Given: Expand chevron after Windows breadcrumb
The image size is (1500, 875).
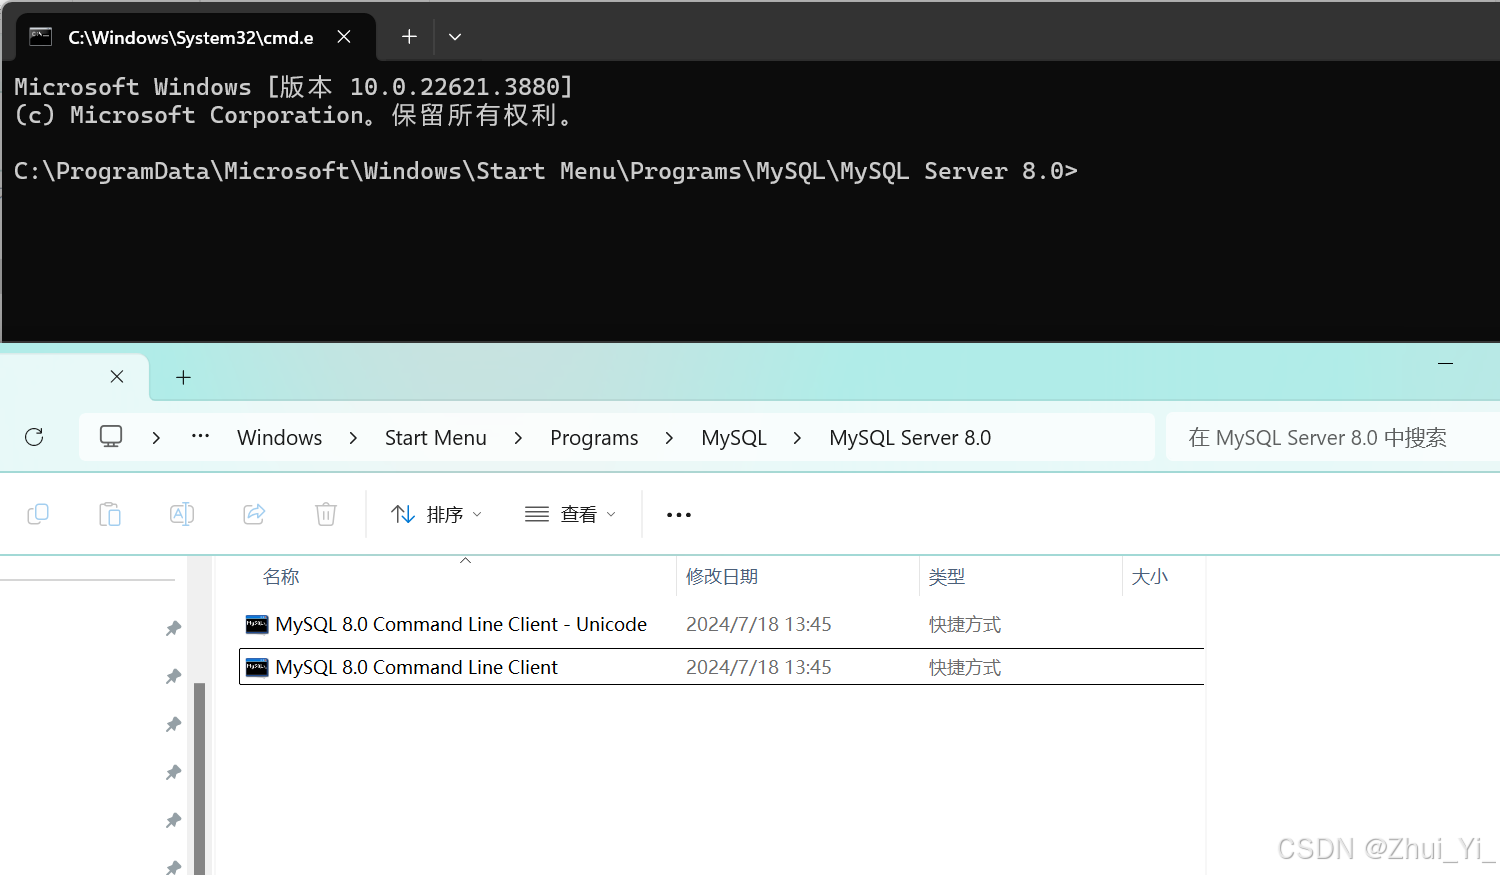Looking at the screenshot, I should [x=353, y=438].
